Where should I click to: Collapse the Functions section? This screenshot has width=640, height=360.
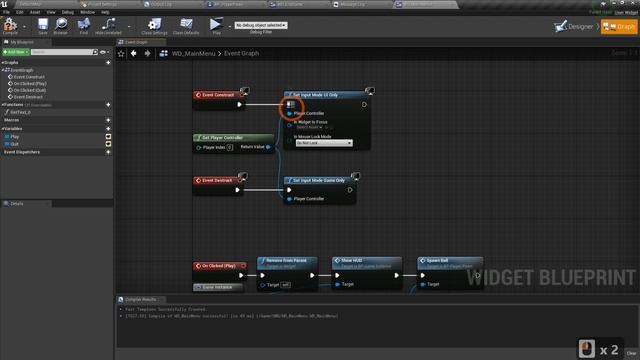(x=3, y=104)
